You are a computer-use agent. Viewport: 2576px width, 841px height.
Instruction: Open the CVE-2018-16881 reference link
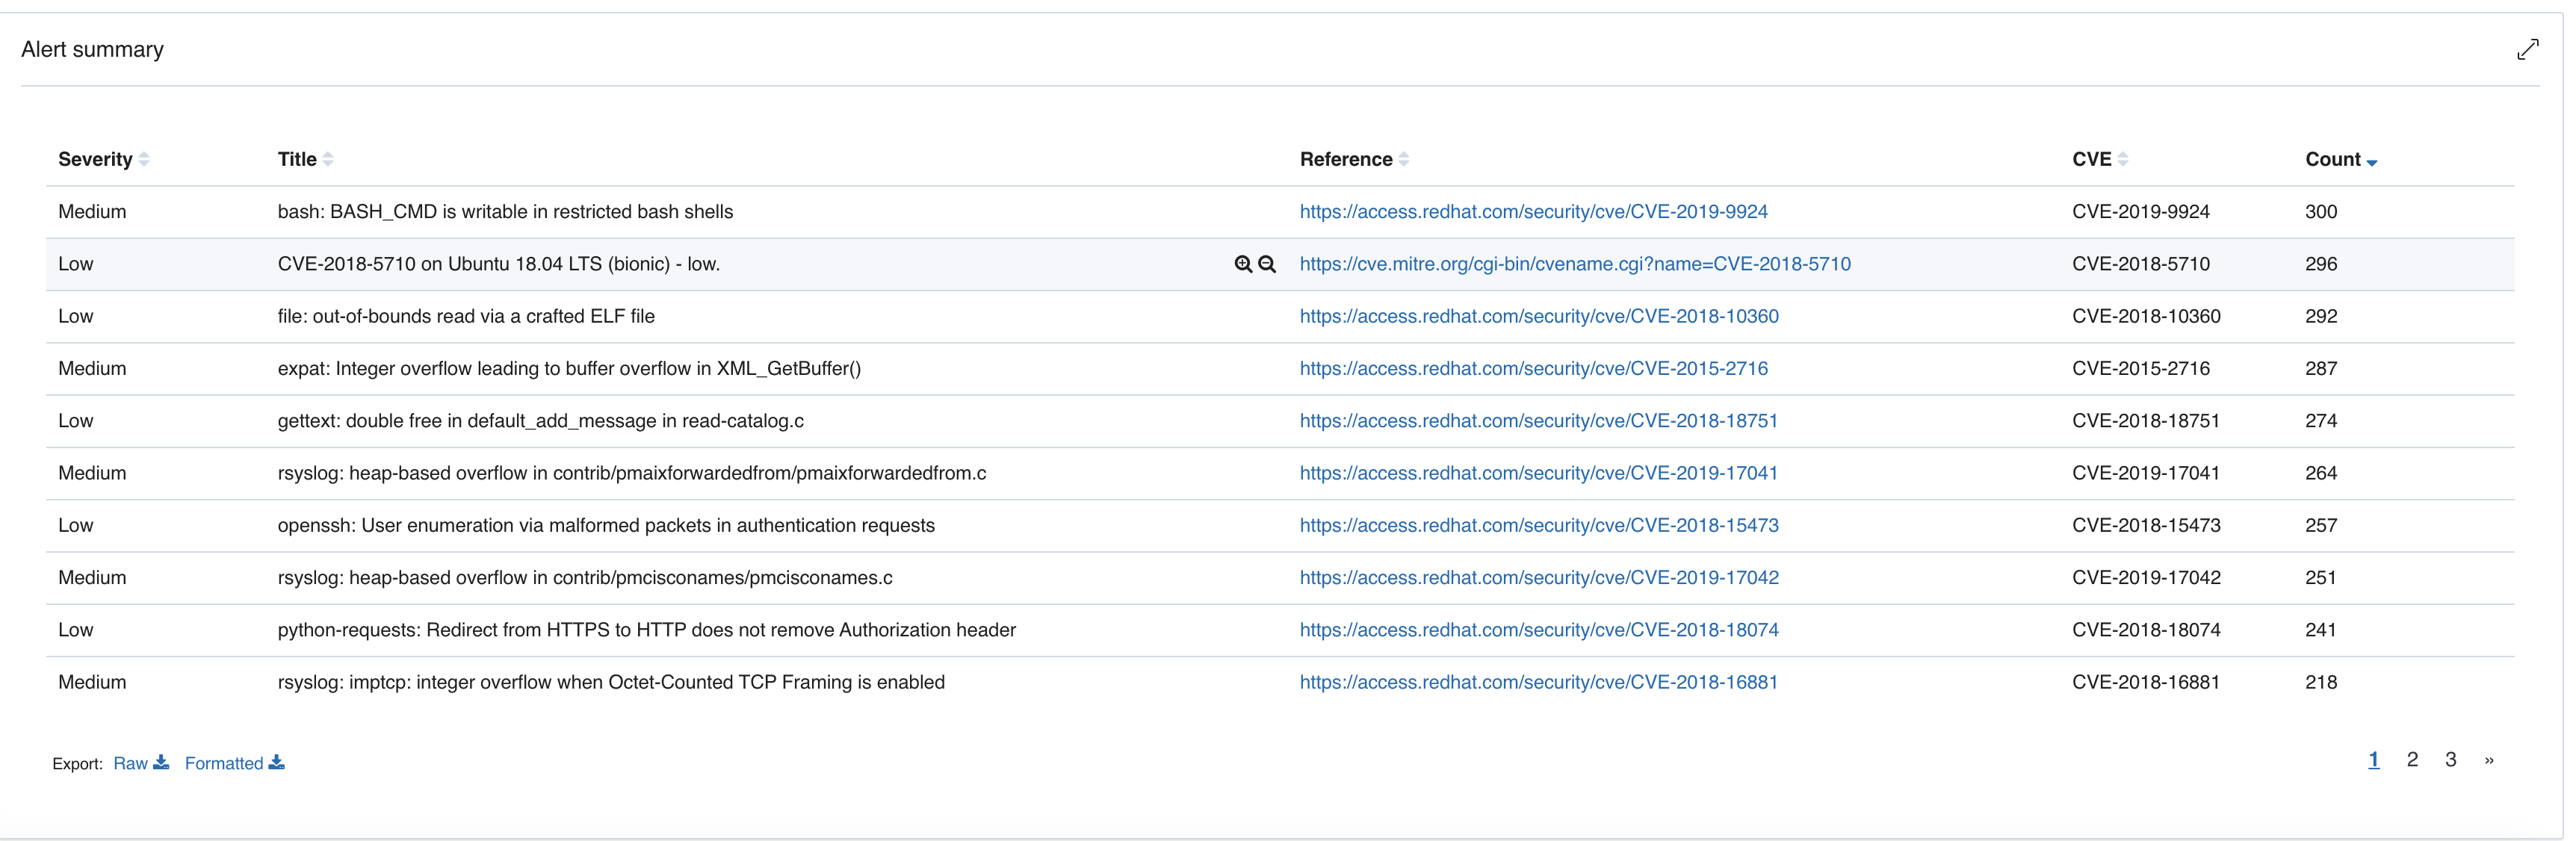(x=1538, y=682)
